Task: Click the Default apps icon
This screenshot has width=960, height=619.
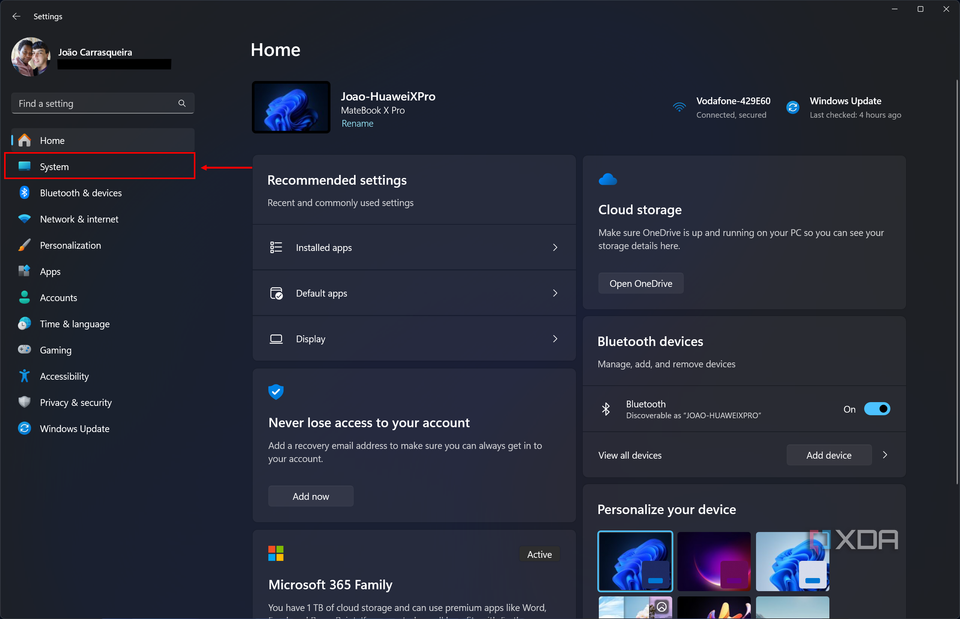Action: click(276, 293)
